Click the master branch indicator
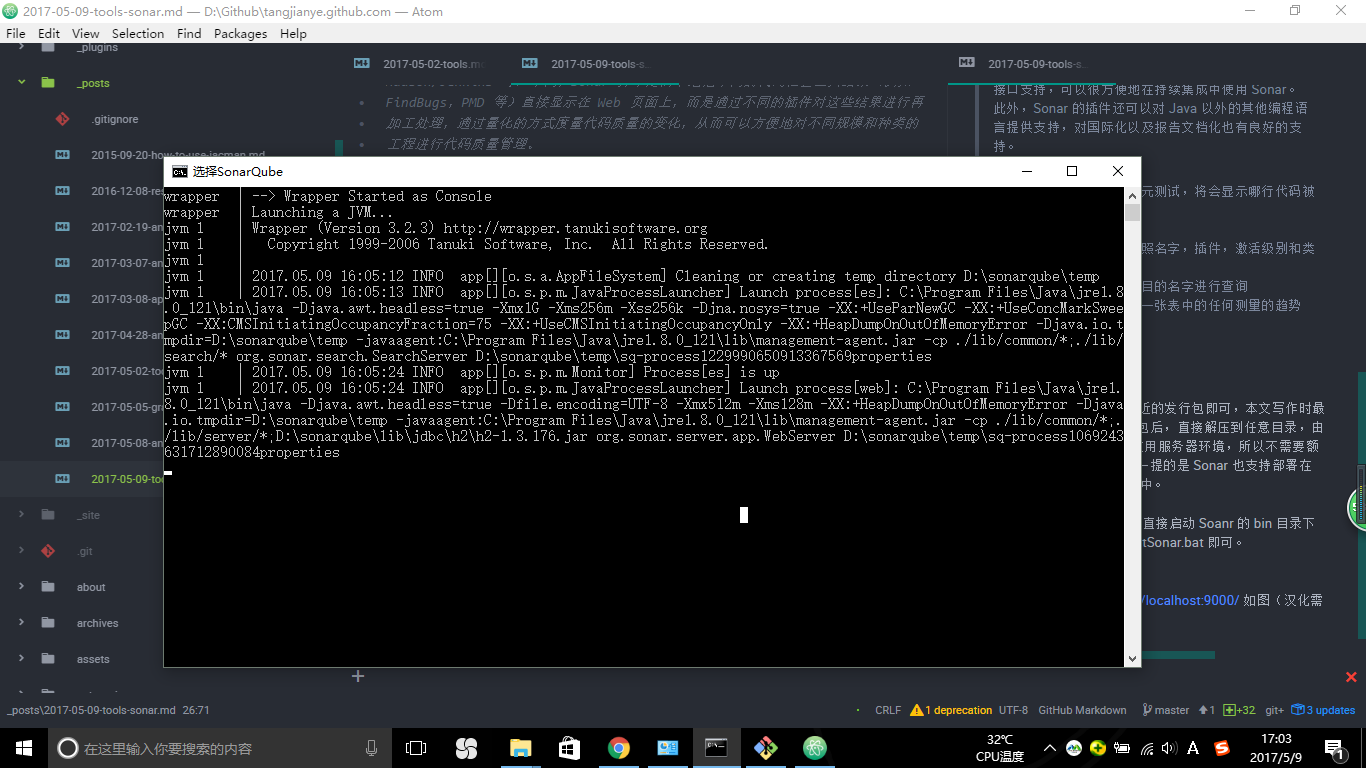The height and width of the screenshot is (768, 1366). 1165,710
